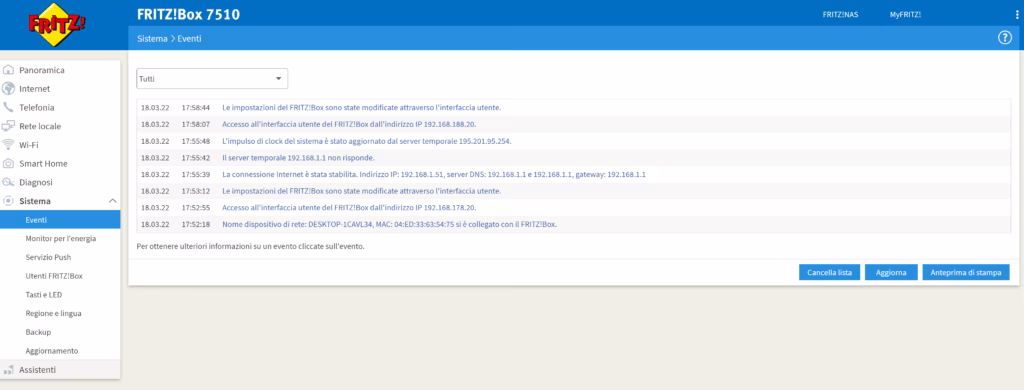The width and height of the screenshot is (1024, 390).
Task: Collapse the Sistema menu chevron
Action: pyautogui.click(x=112, y=201)
